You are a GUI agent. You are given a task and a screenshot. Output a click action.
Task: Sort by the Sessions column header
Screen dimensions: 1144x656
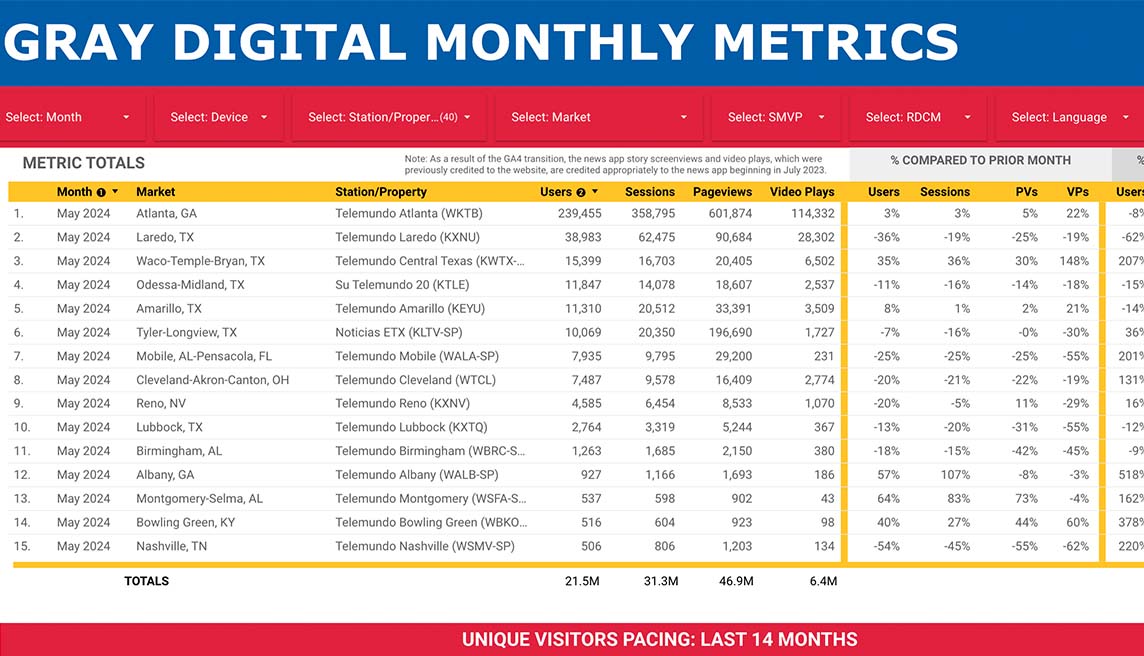pos(649,192)
